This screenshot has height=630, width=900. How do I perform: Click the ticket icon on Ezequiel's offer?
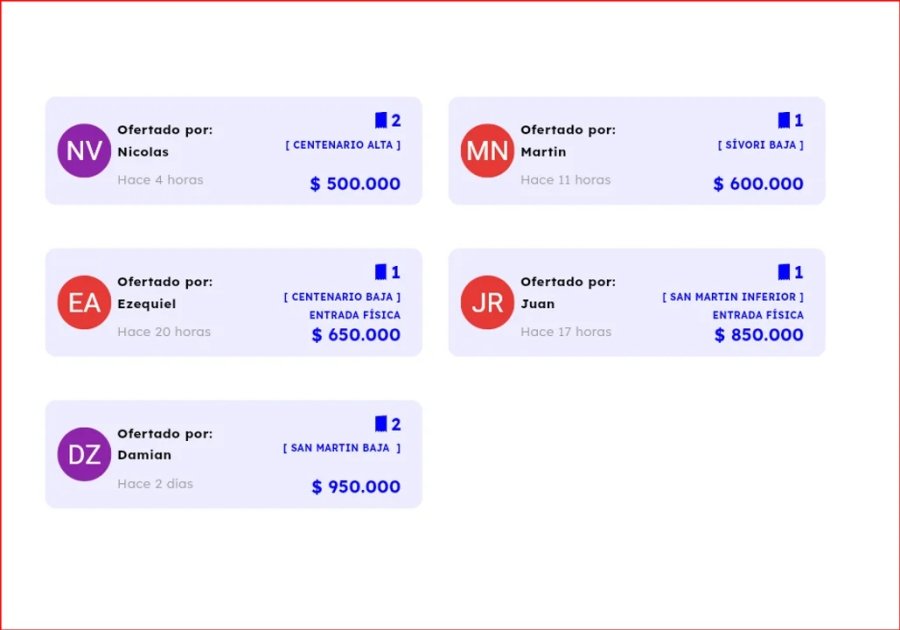[x=381, y=272]
